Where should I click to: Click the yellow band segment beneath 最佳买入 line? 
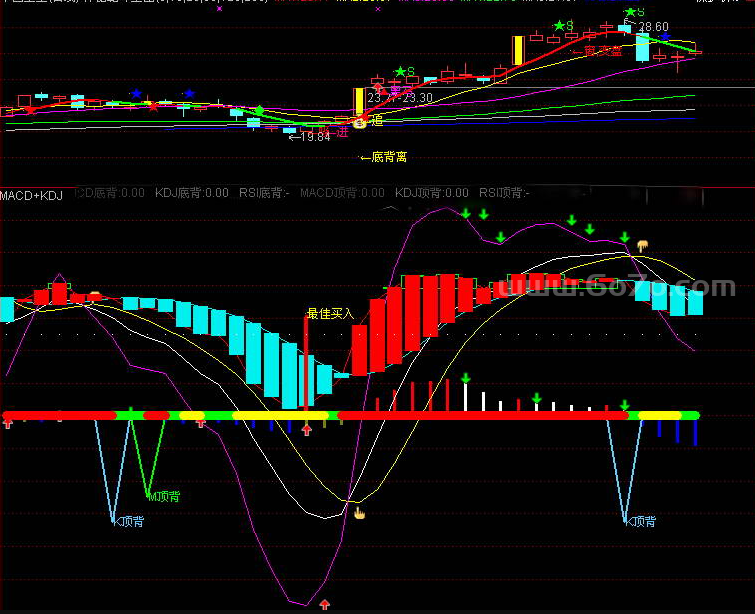click(280, 416)
